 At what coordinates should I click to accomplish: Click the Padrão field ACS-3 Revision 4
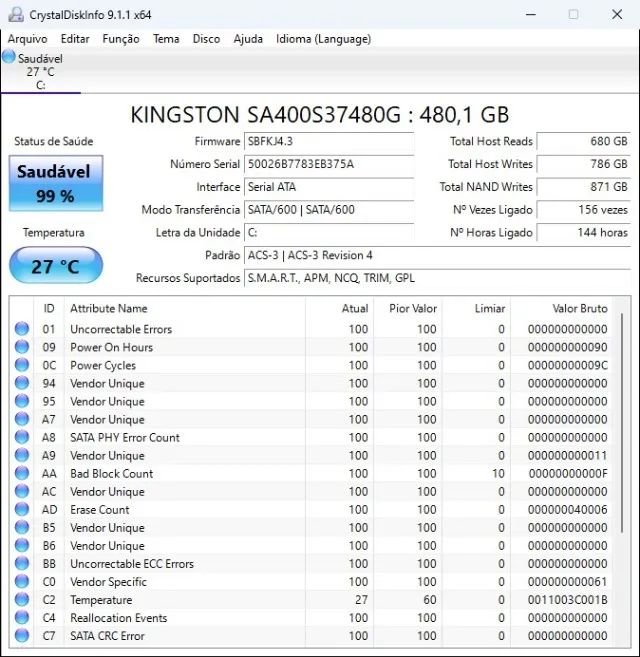click(x=437, y=255)
